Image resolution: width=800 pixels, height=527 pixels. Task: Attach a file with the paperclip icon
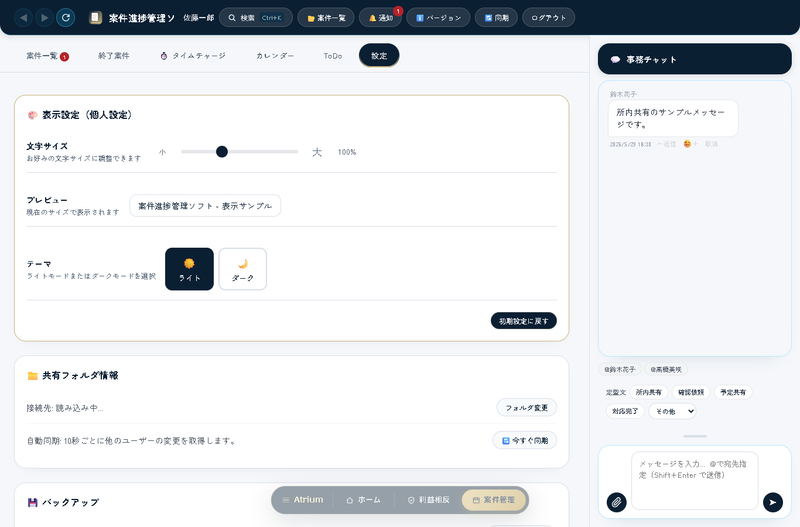[616, 503]
